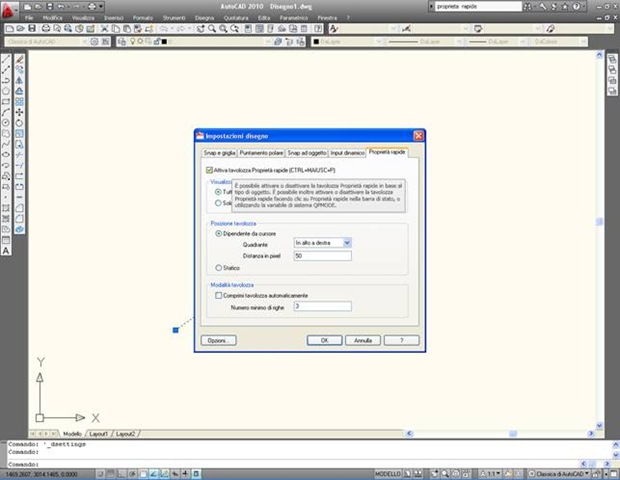This screenshot has height=480, width=620.
Task: Select the Move tool icon
Action: tap(19, 112)
